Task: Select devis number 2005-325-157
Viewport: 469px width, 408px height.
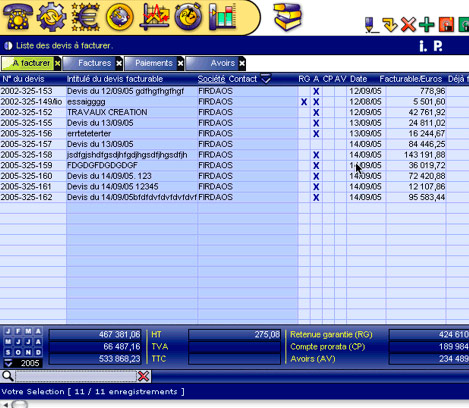Action: click(26, 144)
